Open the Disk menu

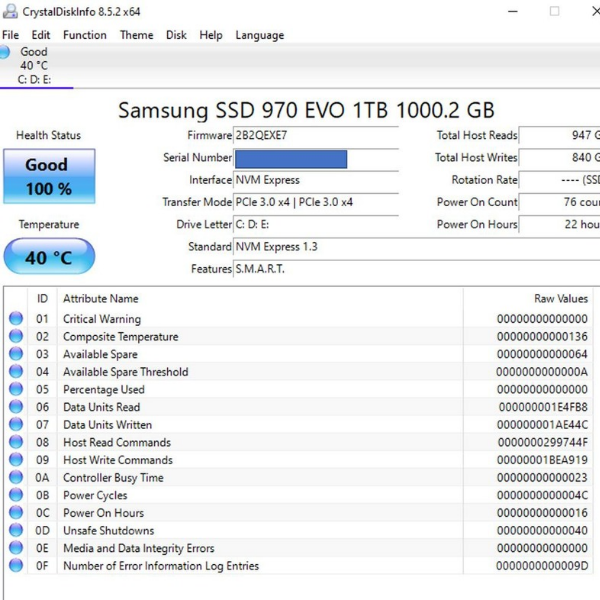coord(176,35)
